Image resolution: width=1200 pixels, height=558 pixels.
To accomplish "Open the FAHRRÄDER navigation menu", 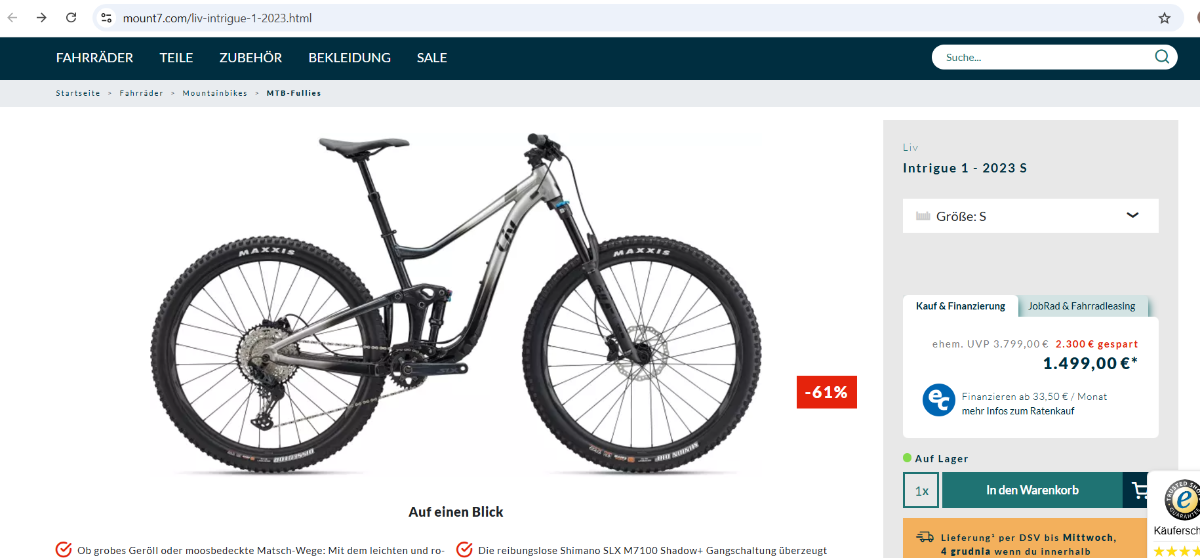I will pos(94,58).
